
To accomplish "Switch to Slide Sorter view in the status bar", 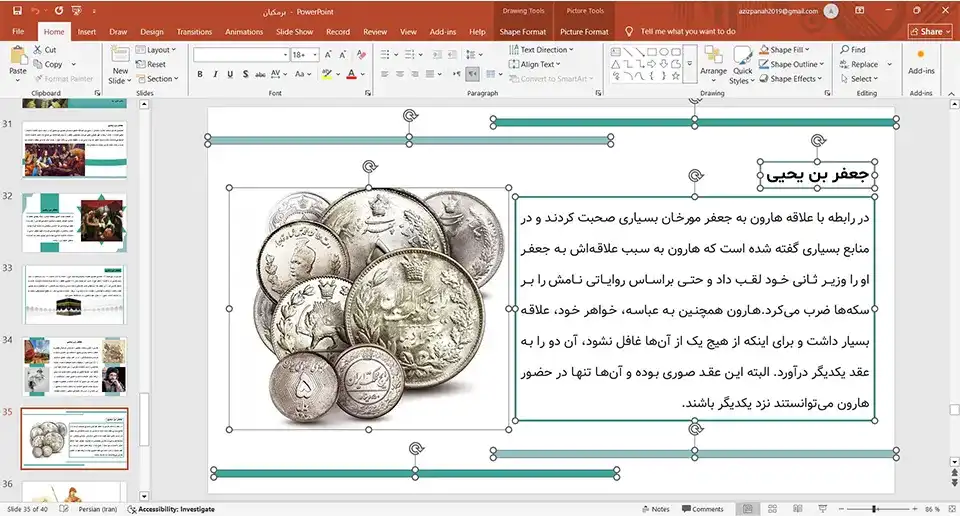I will pos(773,509).
